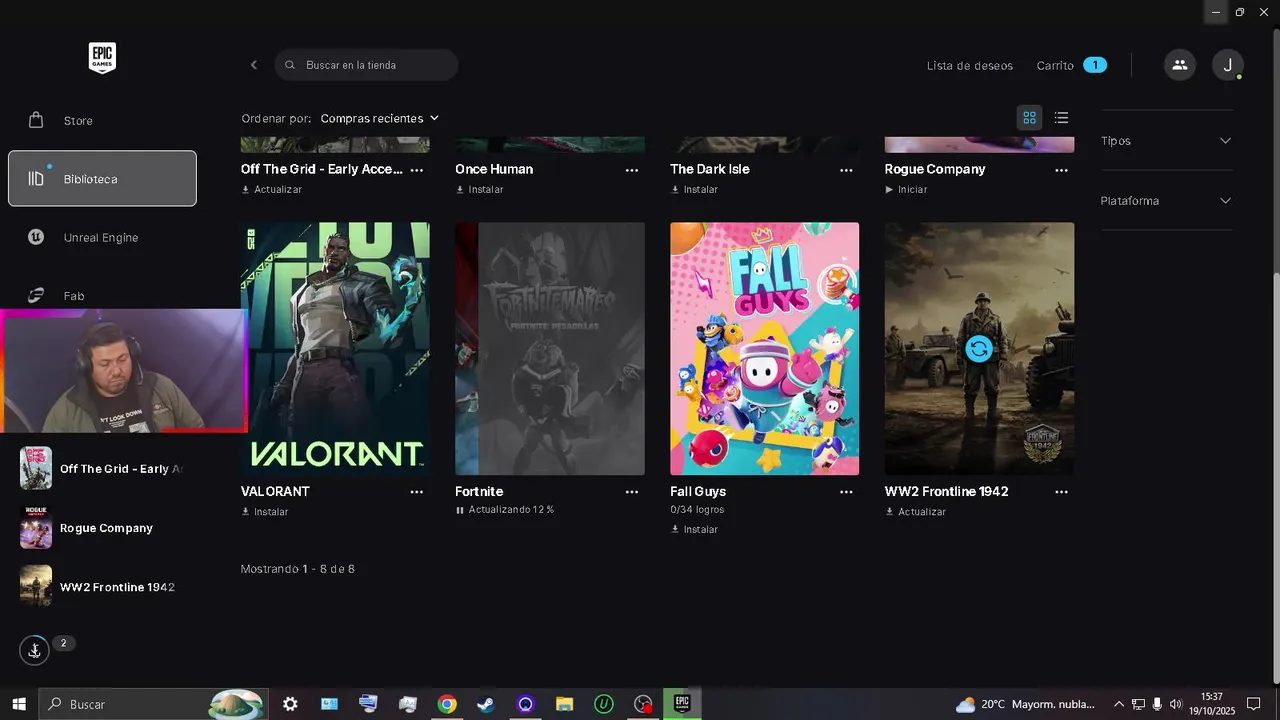This screenshot has height=720, width=1280.
Task: Click Actualizar under Off The Grid
Action: 271,189
